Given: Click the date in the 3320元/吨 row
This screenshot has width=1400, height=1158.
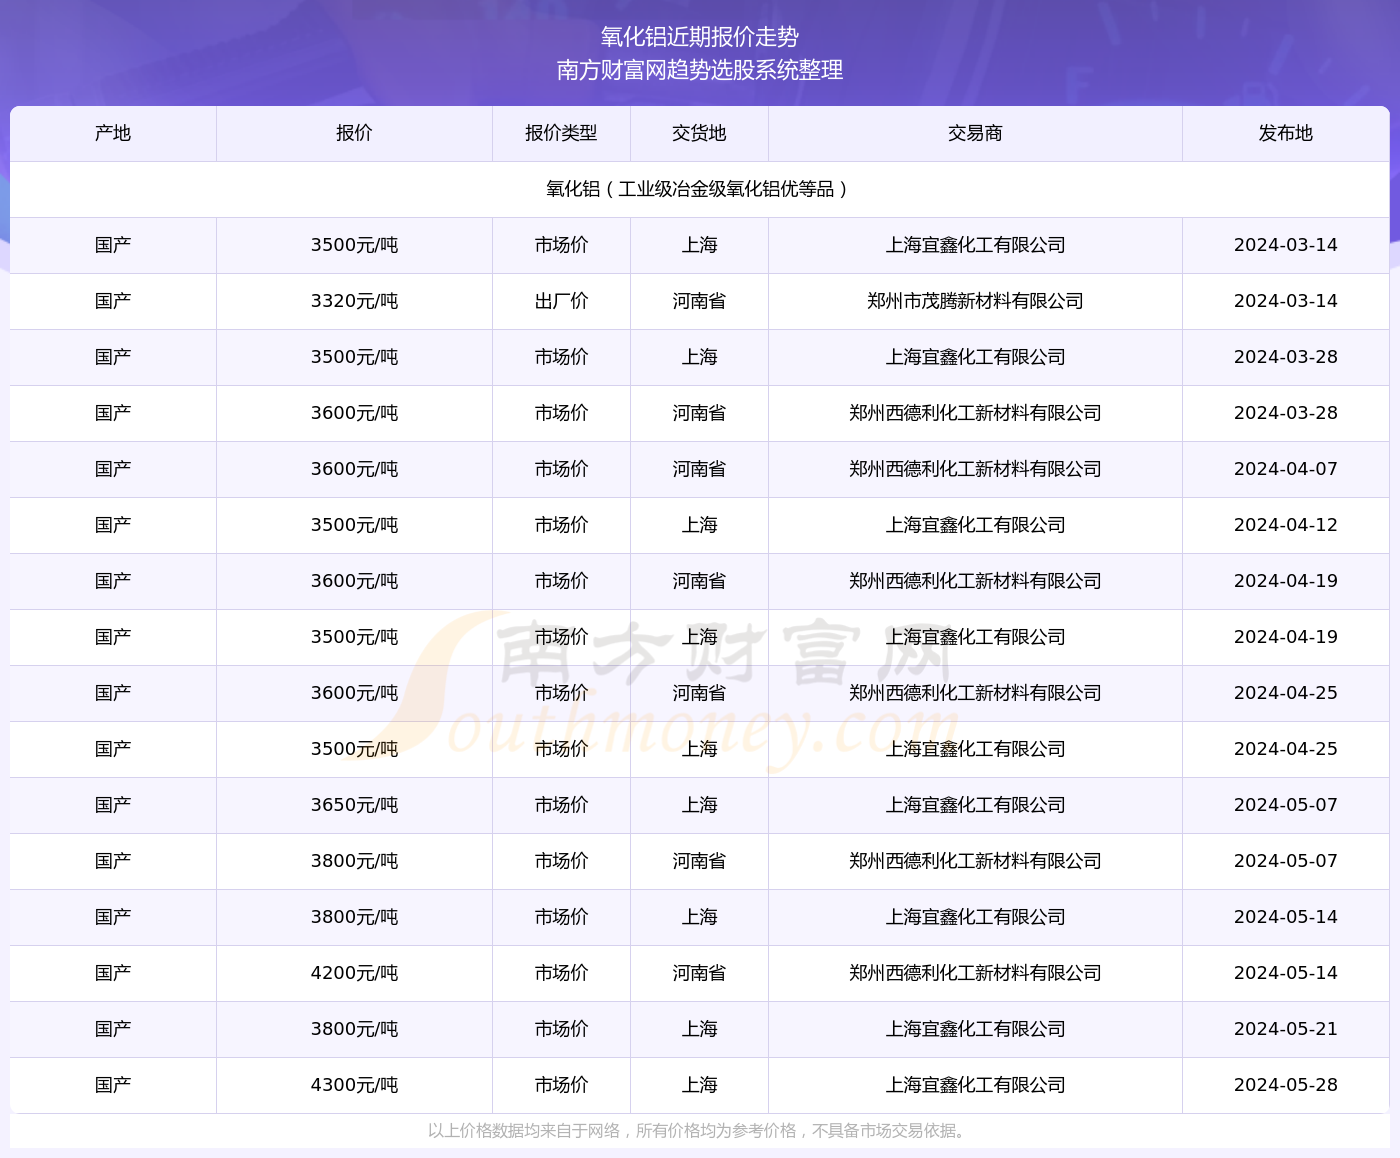Looking at the screenshot, I should pos(1286,301).
